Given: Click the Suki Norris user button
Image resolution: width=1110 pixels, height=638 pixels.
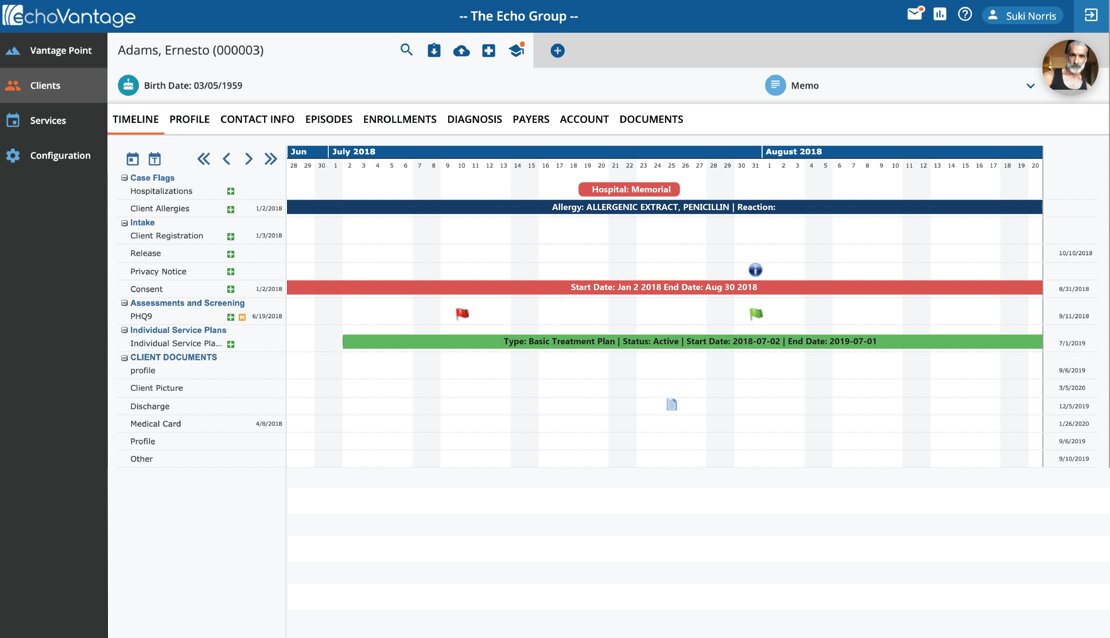Looking at the screenshot, I should coord(1021,16).
